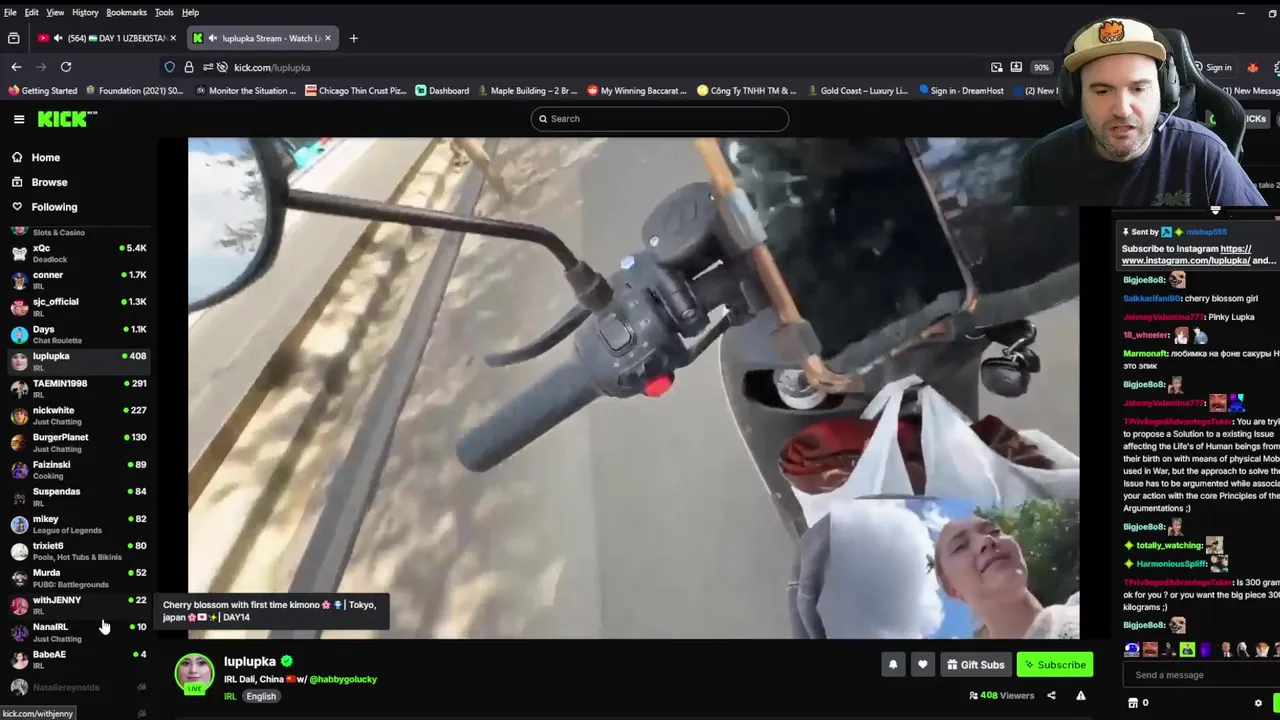Open Getting Started bookmark

[42, 90]
